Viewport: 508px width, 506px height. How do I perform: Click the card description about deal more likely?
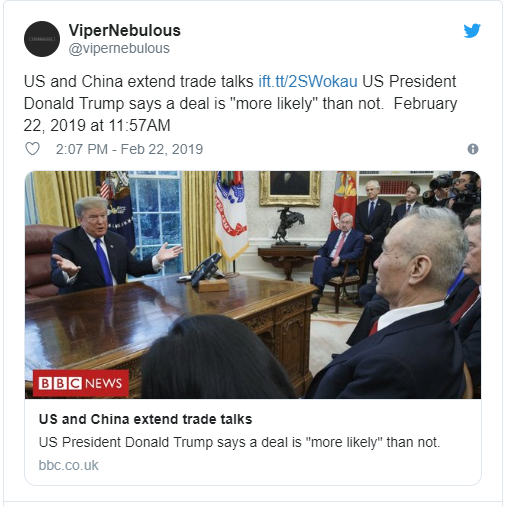click(239, 442)
